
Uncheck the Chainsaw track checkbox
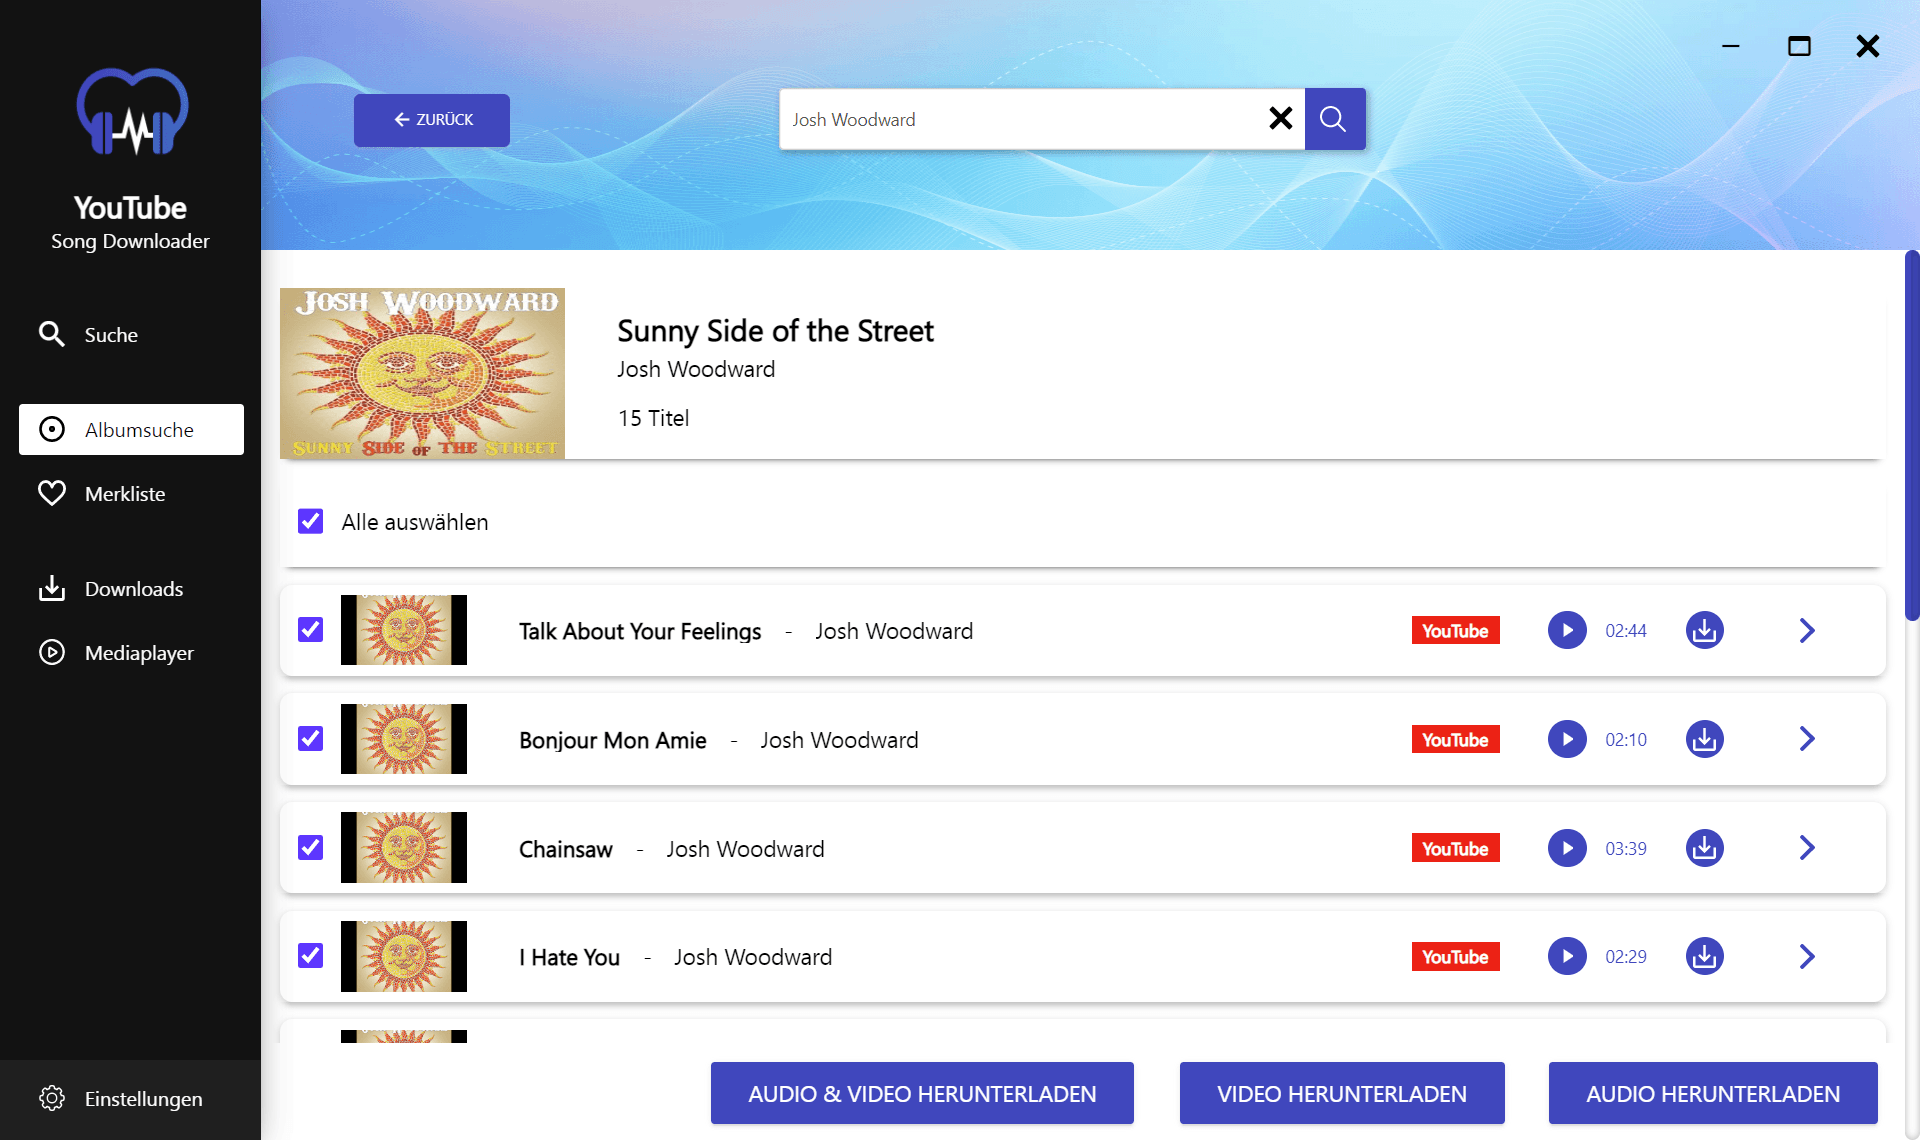click(x=311, y=848)
